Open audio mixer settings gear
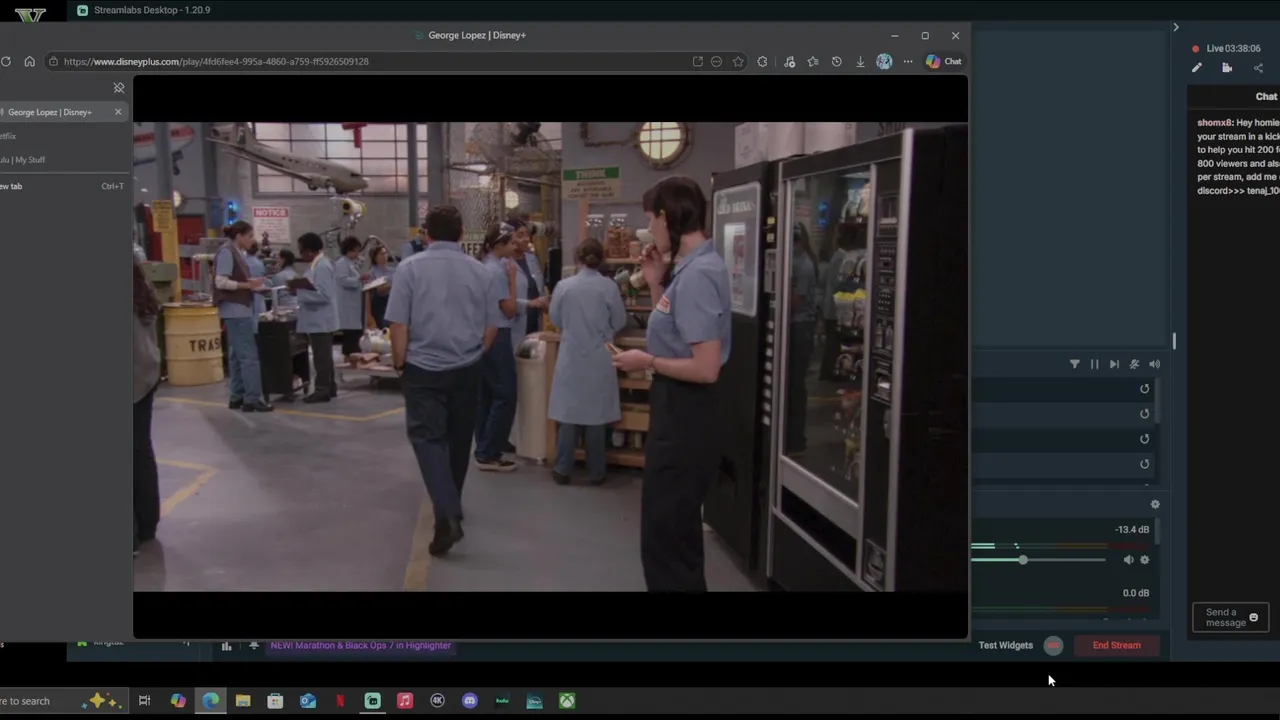 click(x=1155, y=505)
